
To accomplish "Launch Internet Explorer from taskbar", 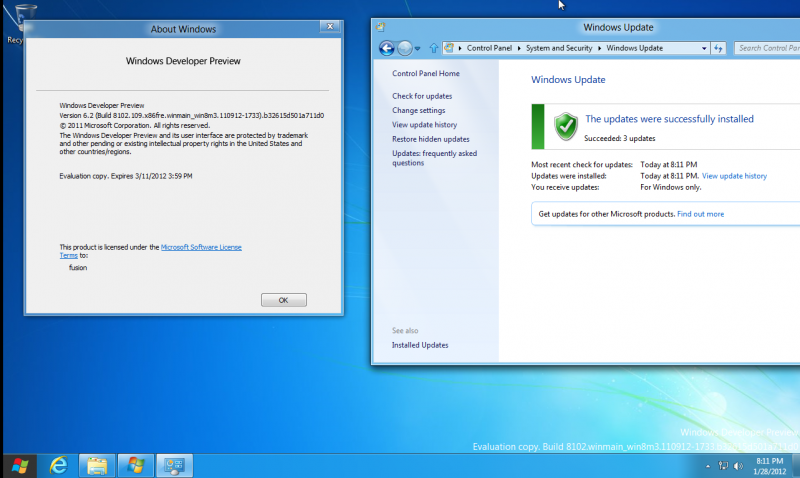I will point(58,465).
